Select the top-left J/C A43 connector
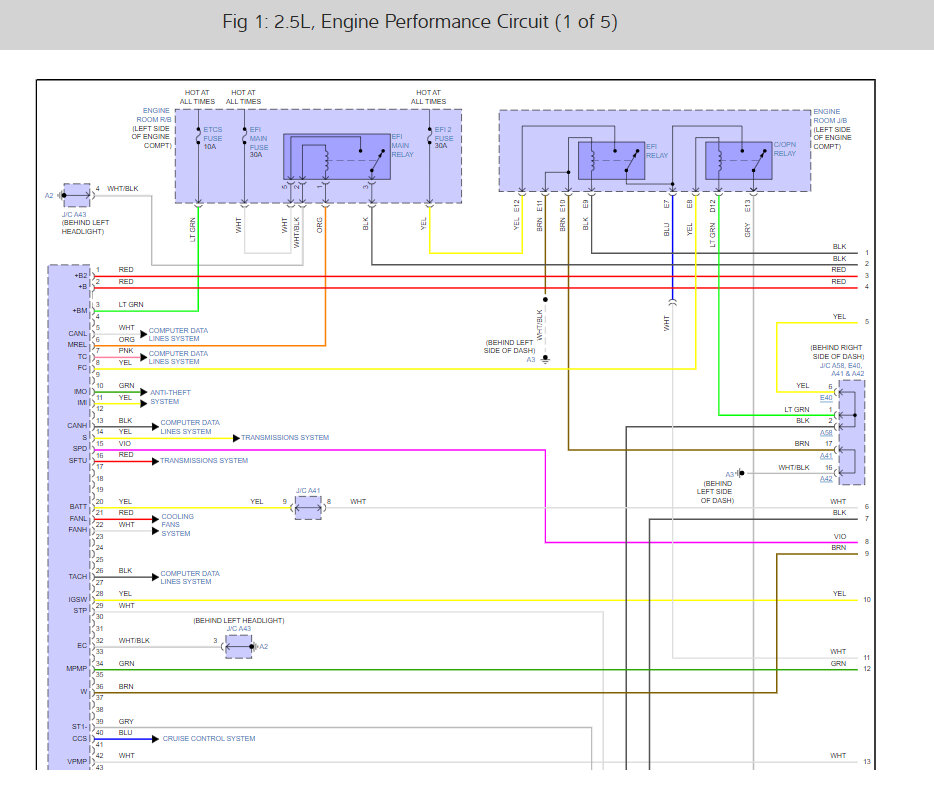 point(76,195)
